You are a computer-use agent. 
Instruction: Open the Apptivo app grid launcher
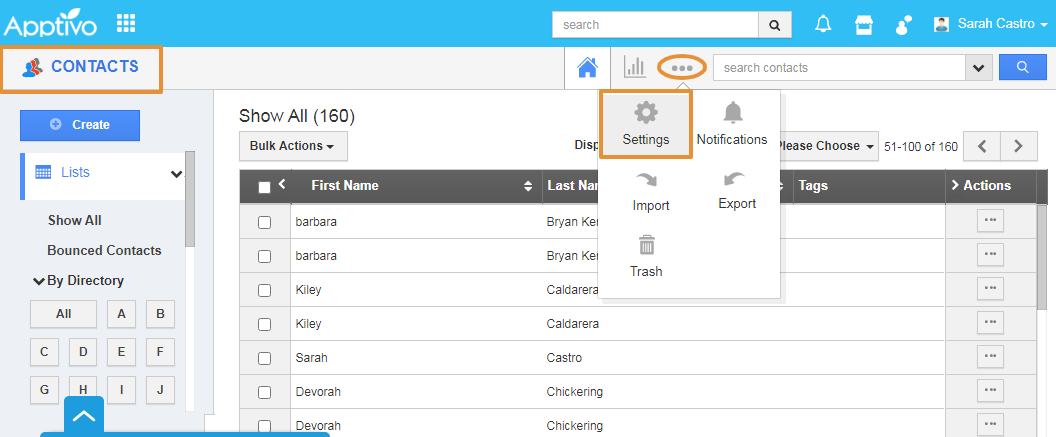127,23
